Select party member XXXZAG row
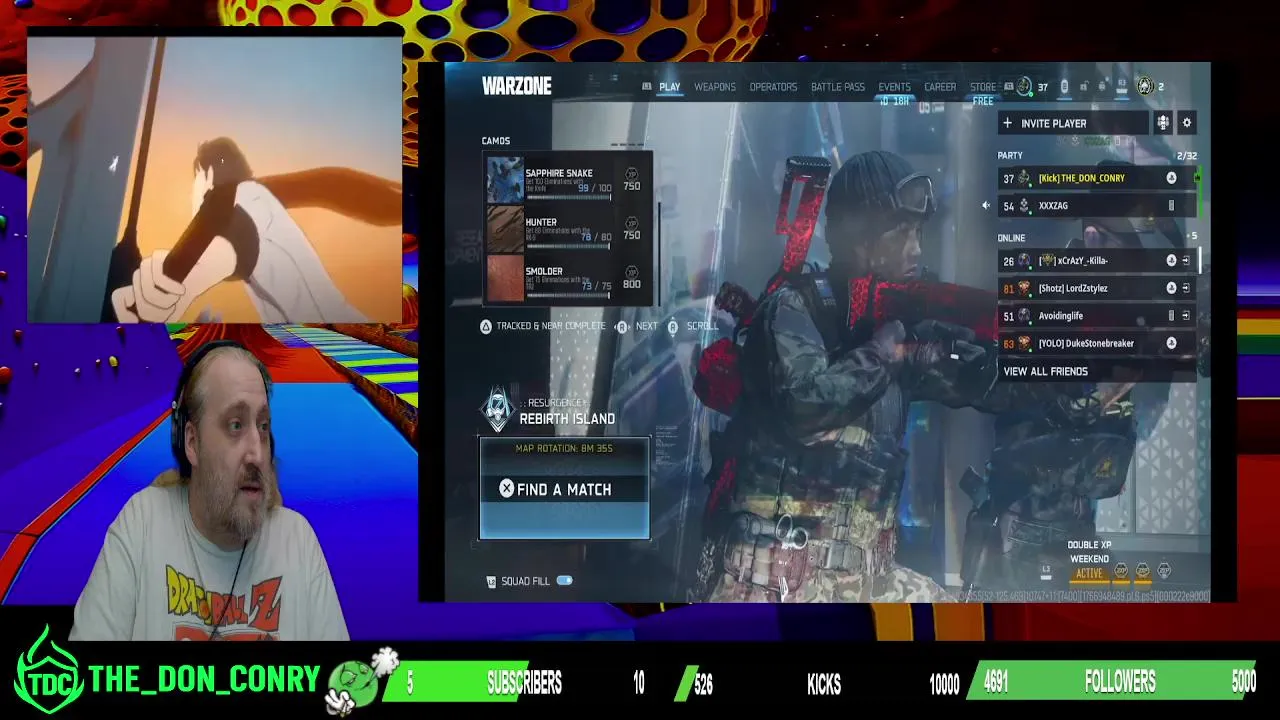 (1097, 205)
